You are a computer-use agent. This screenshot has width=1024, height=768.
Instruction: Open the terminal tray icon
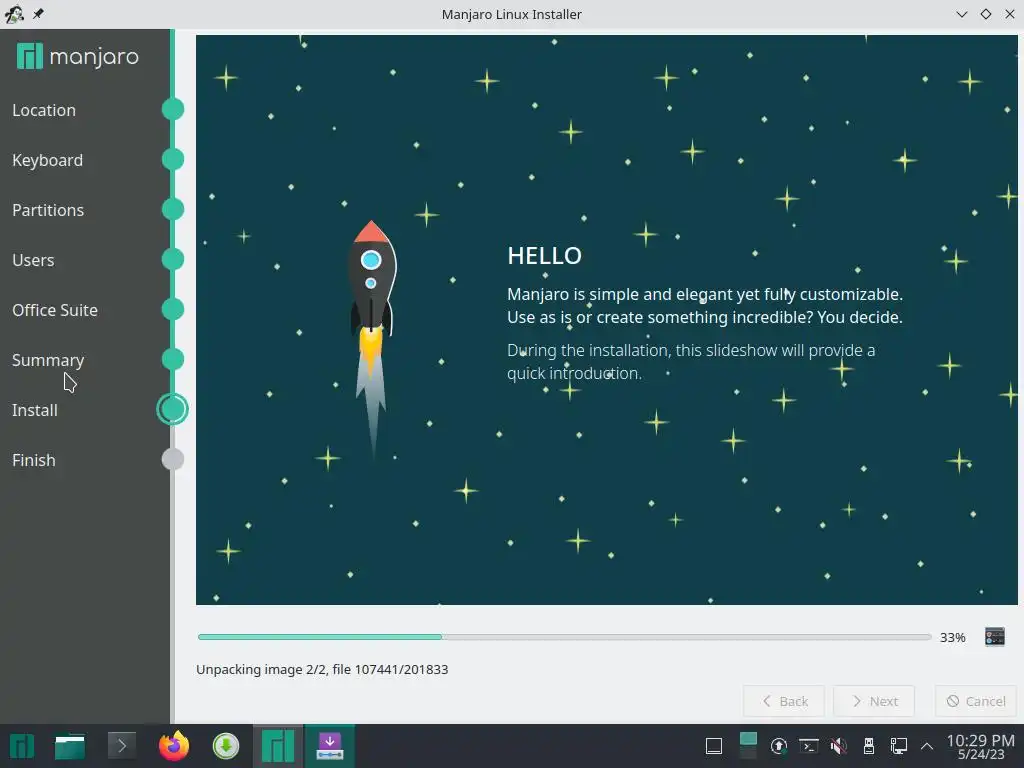point(808,746)
